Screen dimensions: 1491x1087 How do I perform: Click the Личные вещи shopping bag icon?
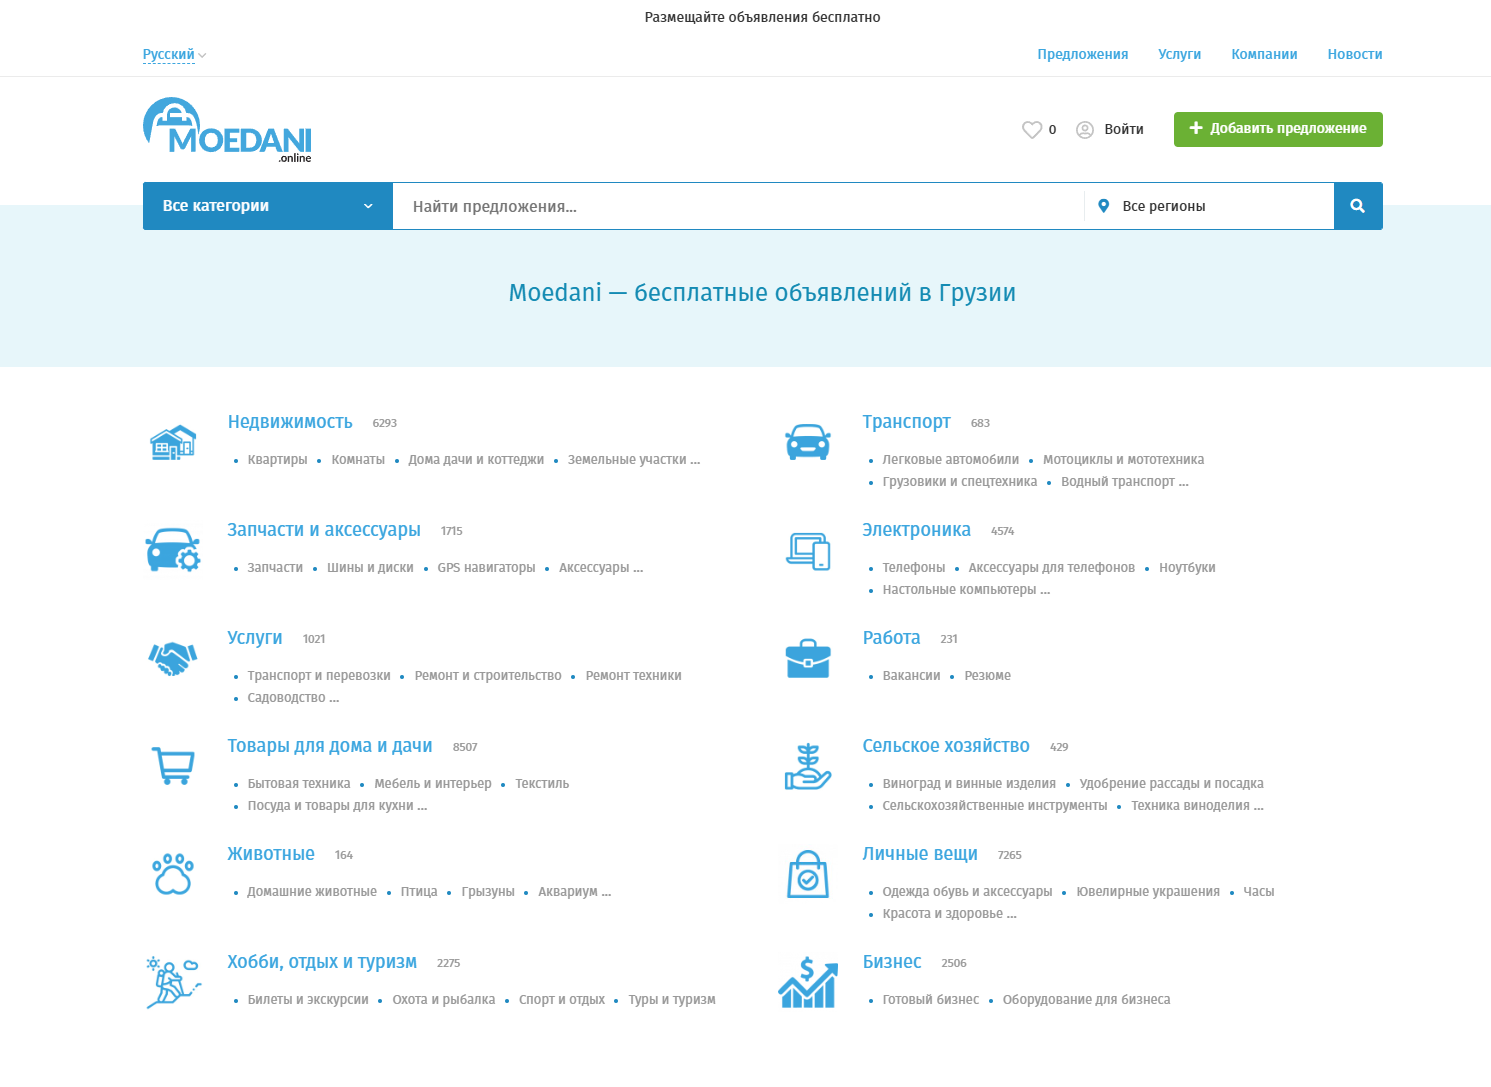[808, 874]
